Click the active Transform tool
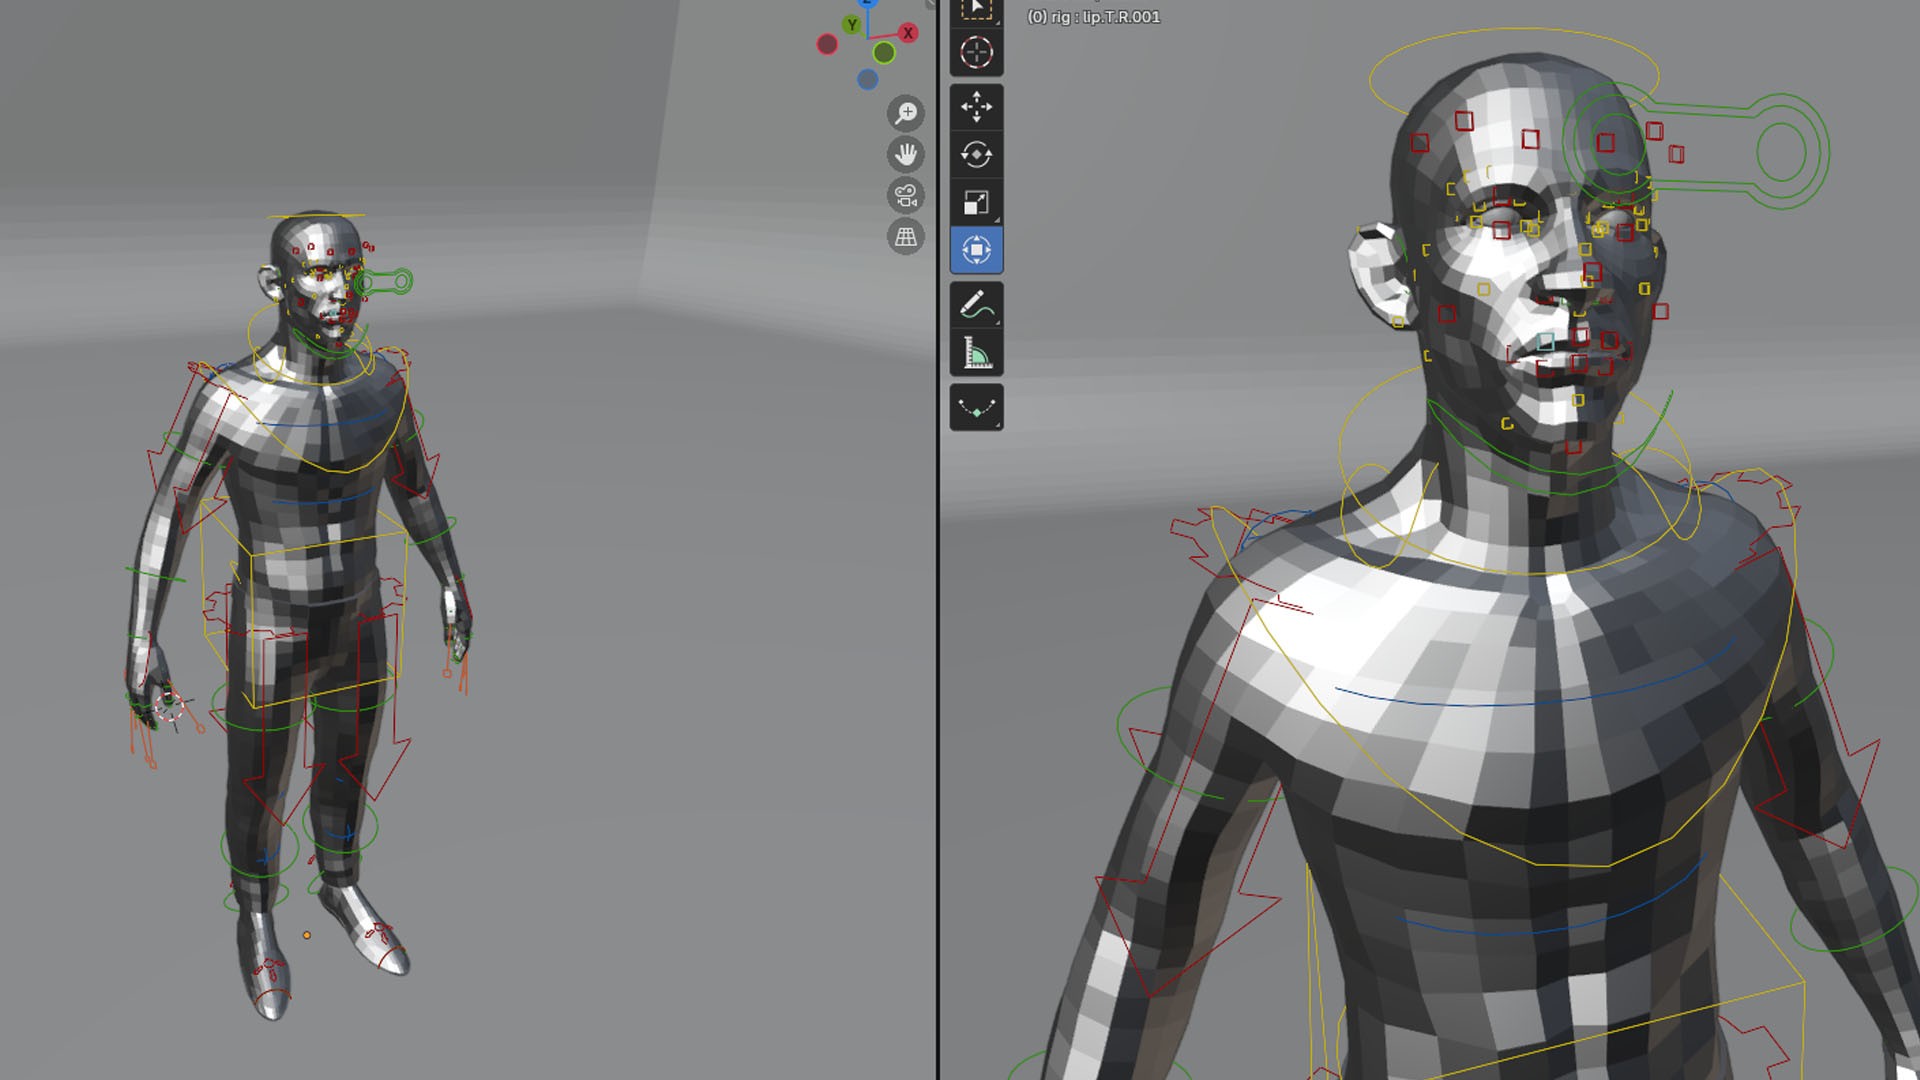 tap(976, 250)
